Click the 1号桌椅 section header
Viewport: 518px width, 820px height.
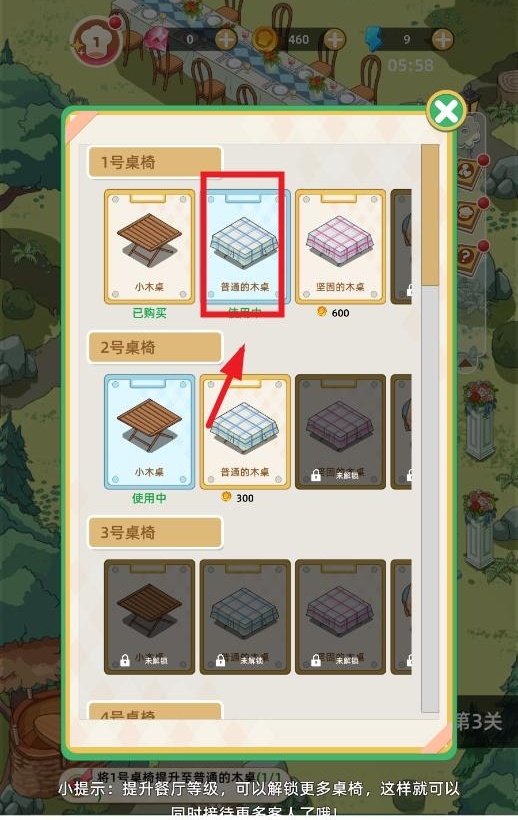coord(155,162)
